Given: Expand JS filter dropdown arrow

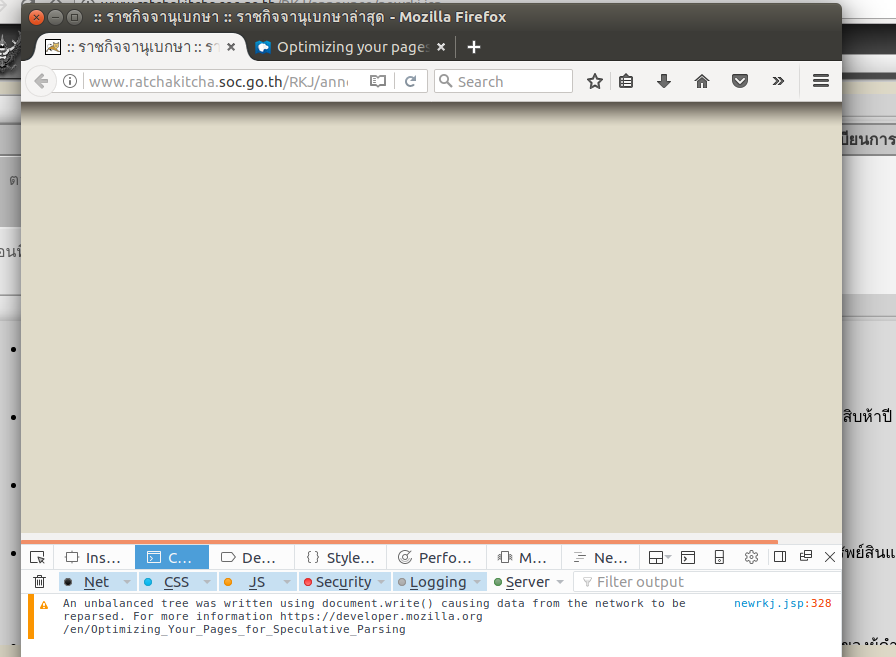Looking at the screenshot, I should 287,582.
